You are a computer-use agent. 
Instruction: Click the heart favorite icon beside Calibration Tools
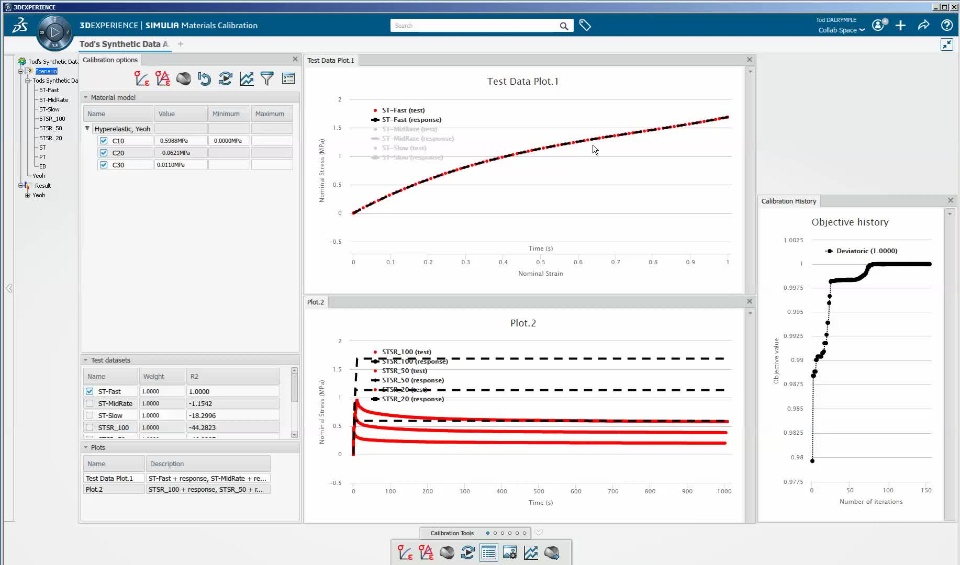[539, 533]
